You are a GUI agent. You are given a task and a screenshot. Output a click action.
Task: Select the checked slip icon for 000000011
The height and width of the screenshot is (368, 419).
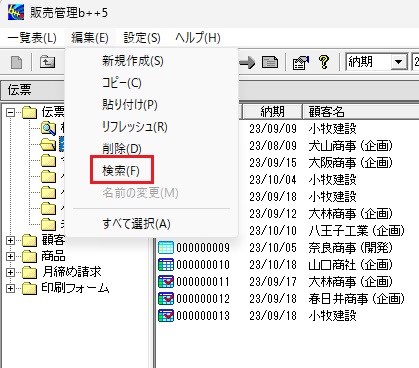point(166,282)
